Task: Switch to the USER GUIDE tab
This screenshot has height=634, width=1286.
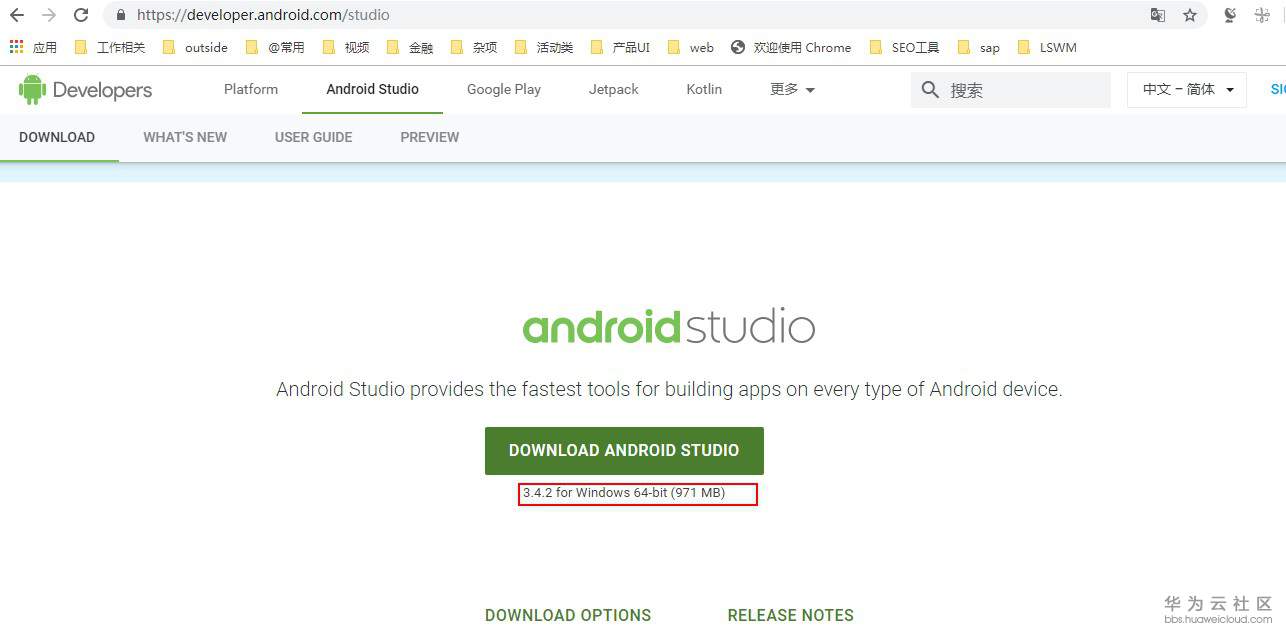Action: click(x=313, y=137)
